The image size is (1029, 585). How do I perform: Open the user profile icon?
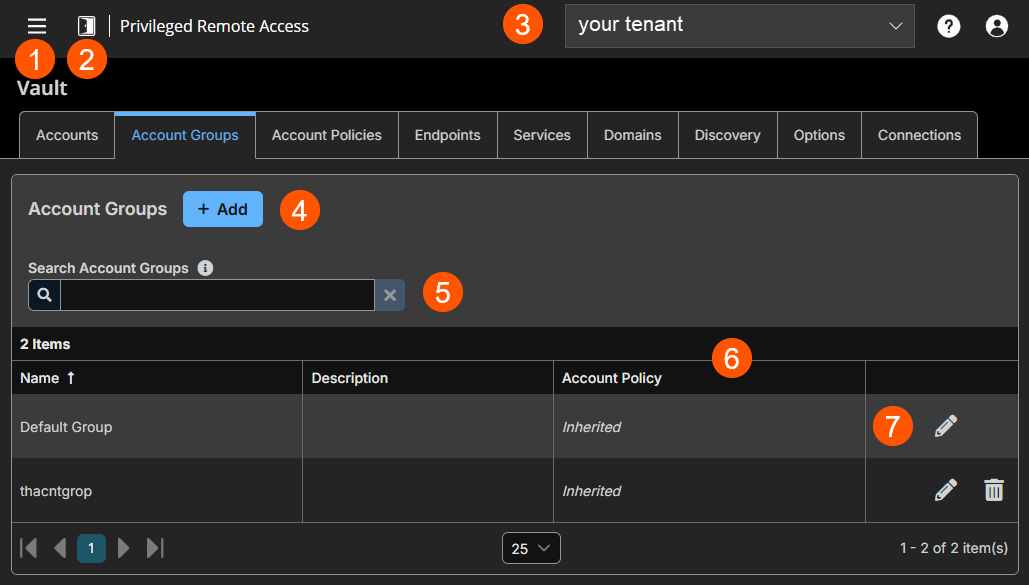[x=996, y=26]
